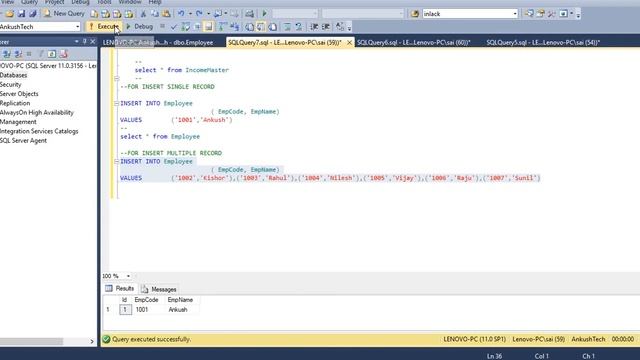Collapse the single-record INSERT INTO Employee block
Image resolution: width=640 pixels, height=360 pixels.
pos(117,103)
